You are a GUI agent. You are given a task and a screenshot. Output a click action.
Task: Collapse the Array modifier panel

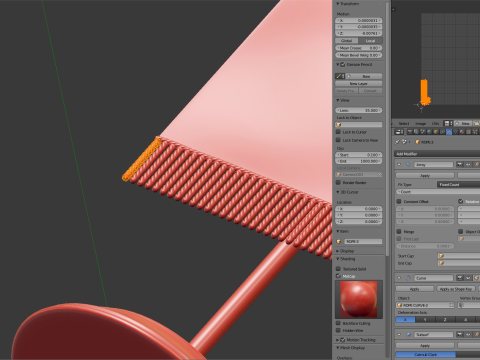[x=399, y=165]
